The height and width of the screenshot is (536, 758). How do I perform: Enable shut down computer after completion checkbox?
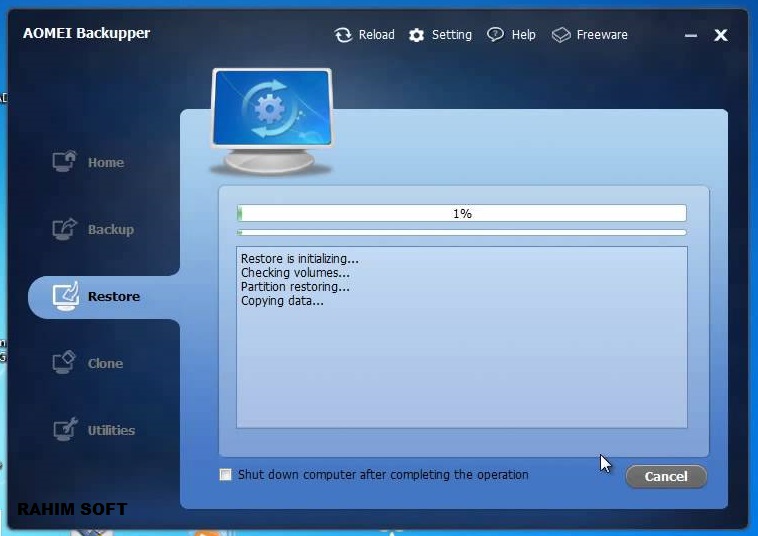225,475
